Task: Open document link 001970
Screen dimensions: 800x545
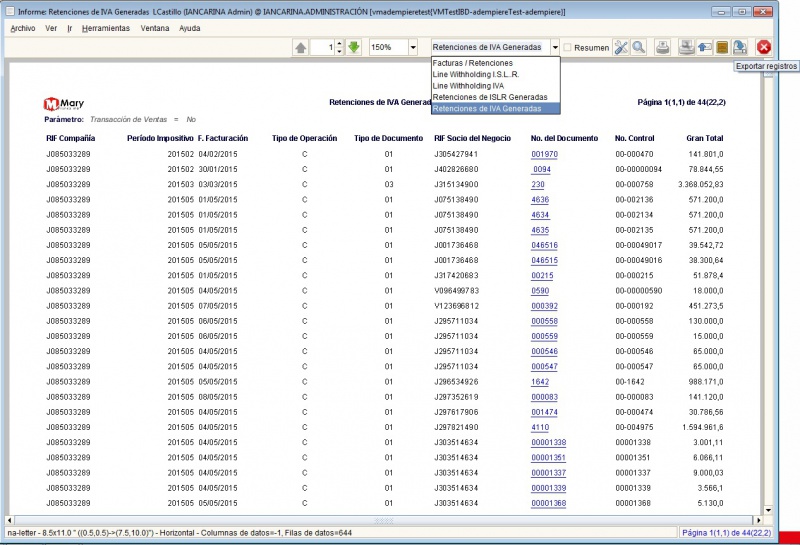Action: [544, 154]
